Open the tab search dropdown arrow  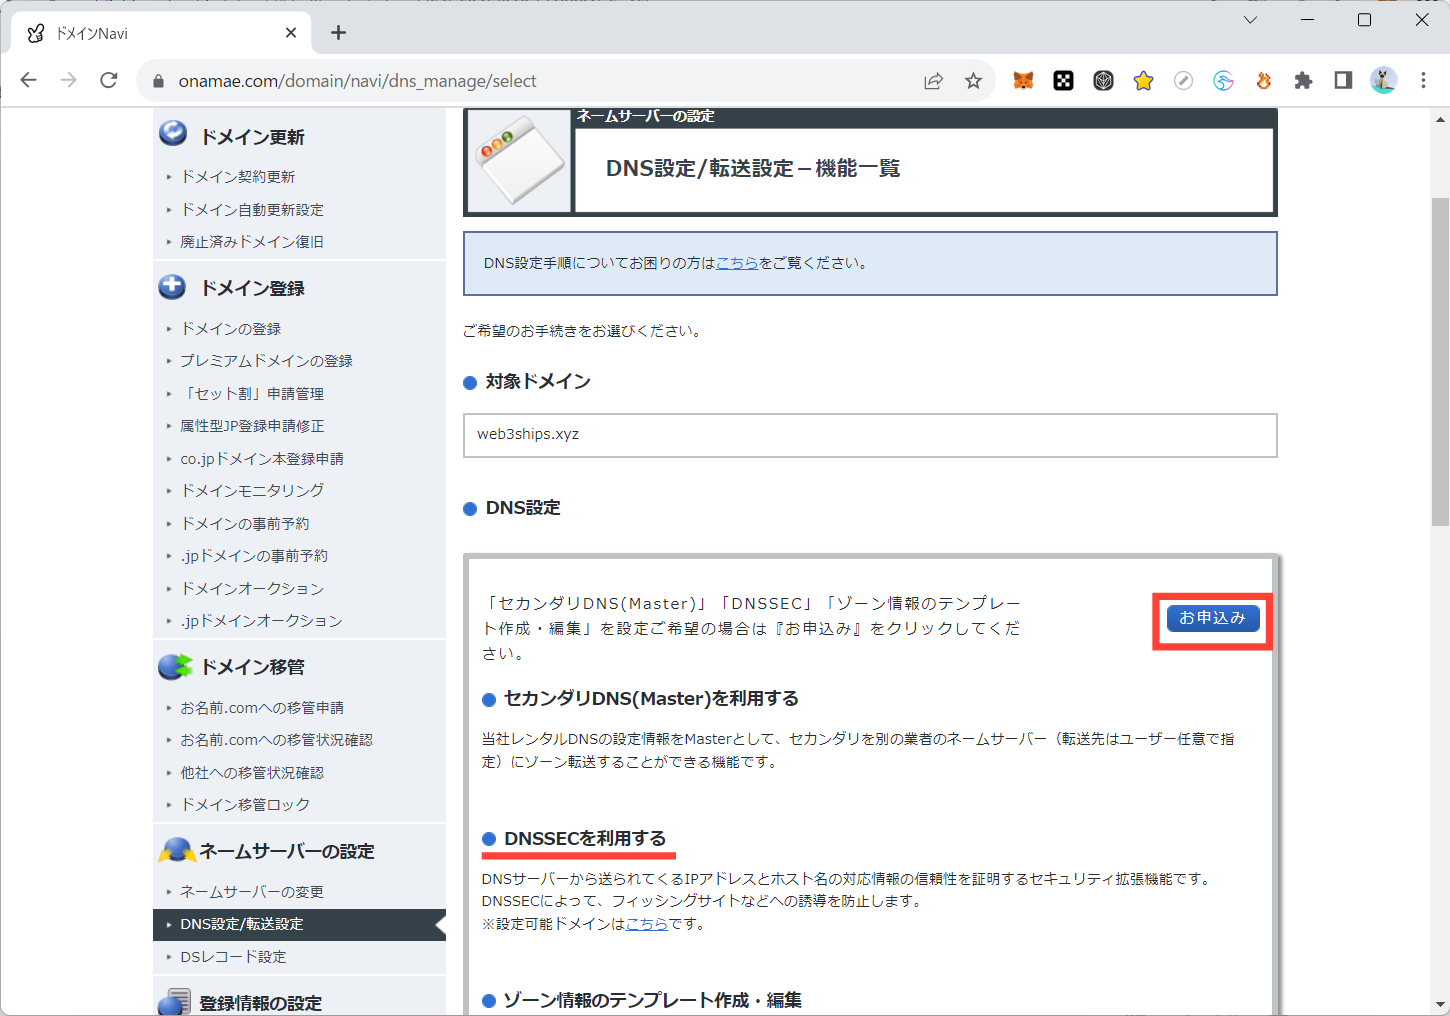click(1250, 20)
